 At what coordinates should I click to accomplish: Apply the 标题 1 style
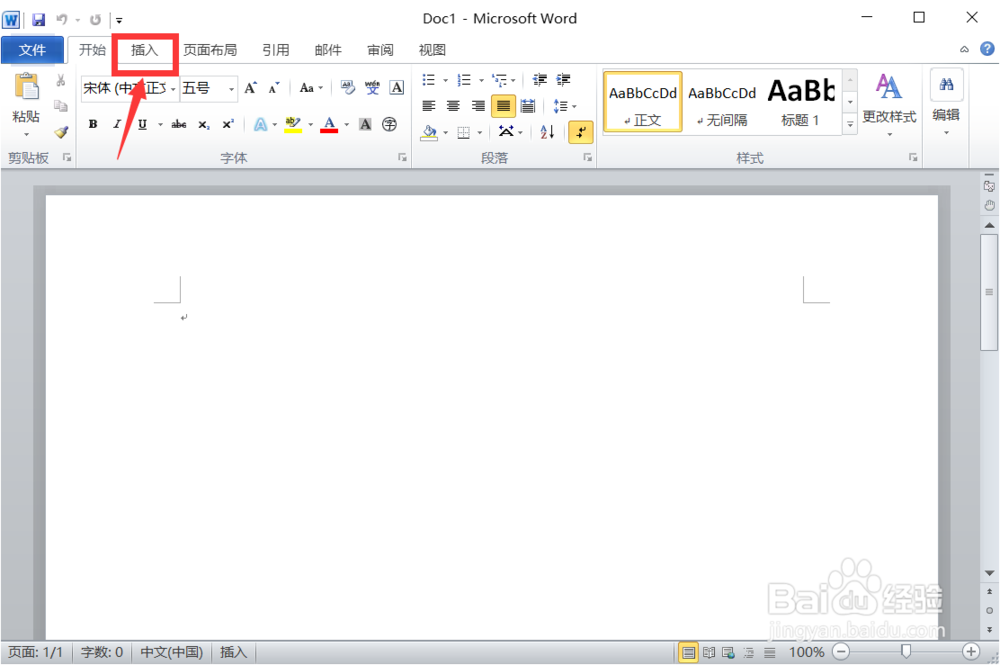point(801,100)
